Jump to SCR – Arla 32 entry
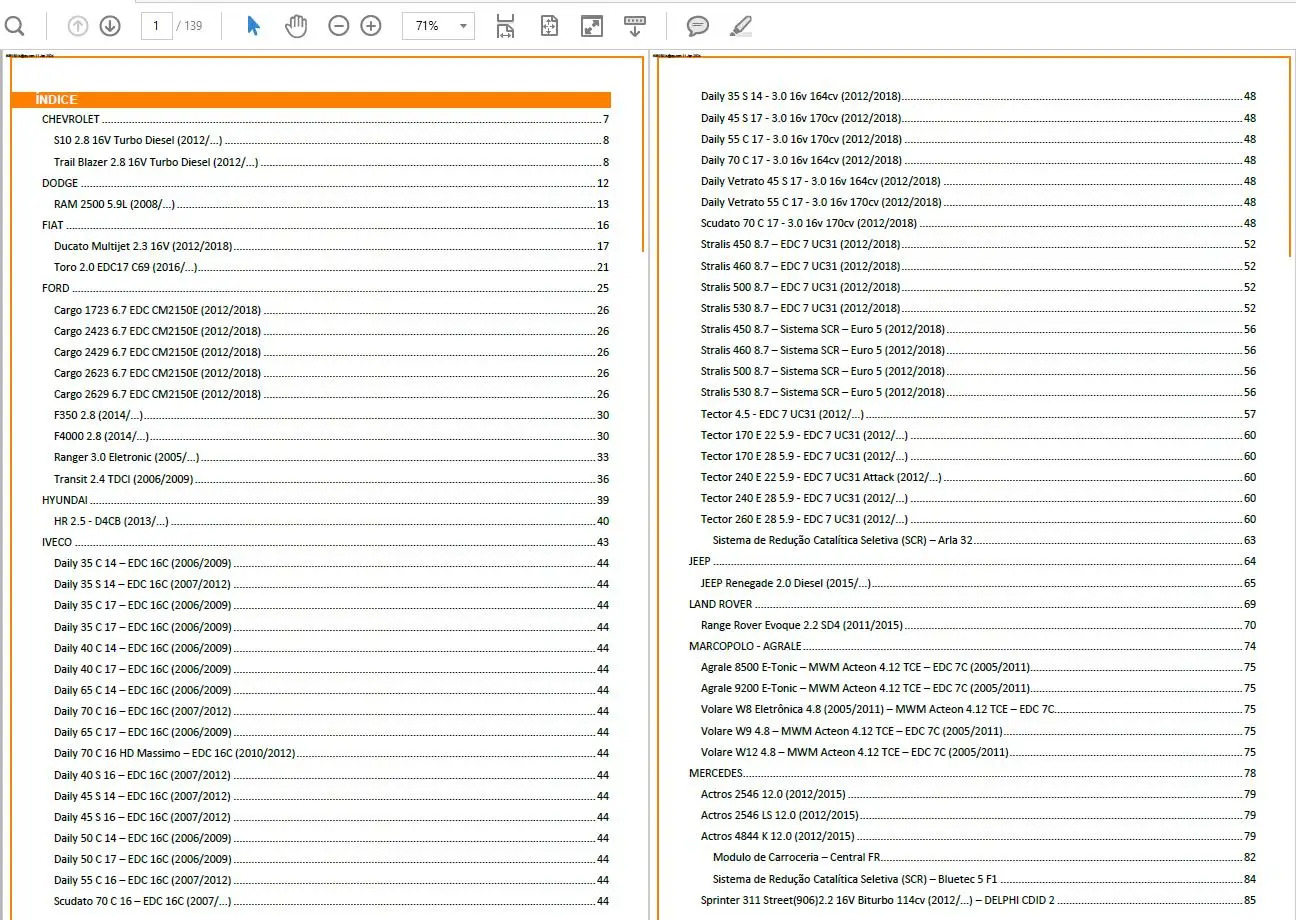1296x920 pixels. 984,540
